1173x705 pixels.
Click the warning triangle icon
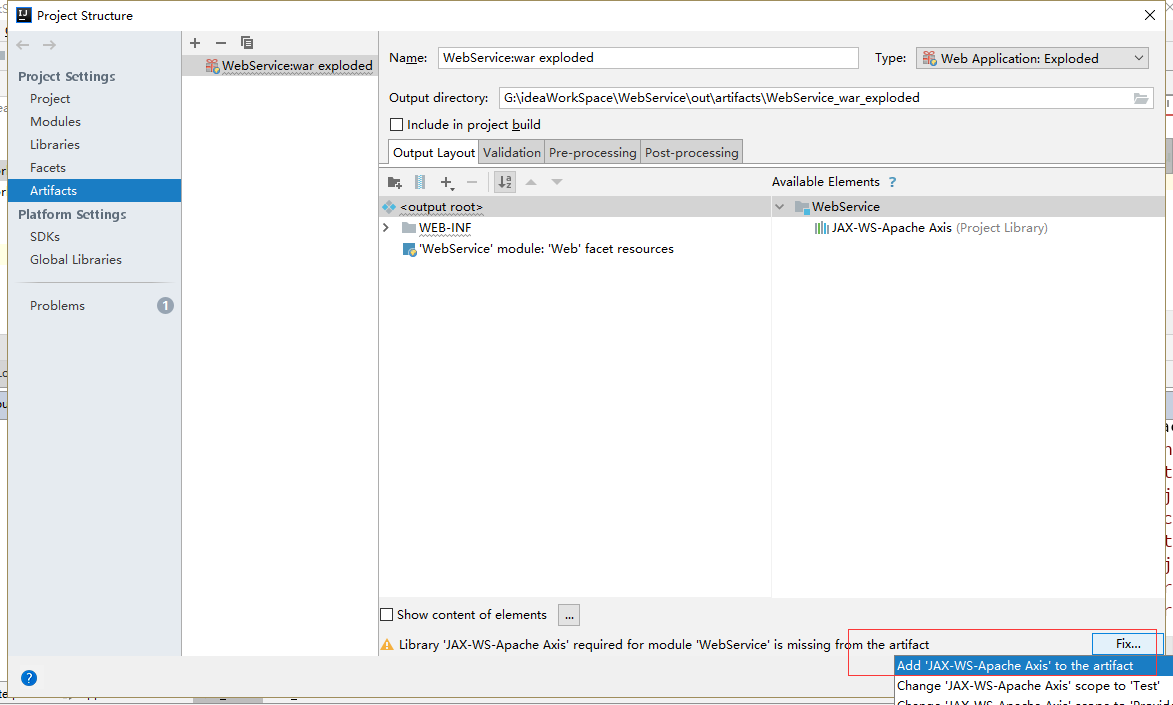[387, 644]
